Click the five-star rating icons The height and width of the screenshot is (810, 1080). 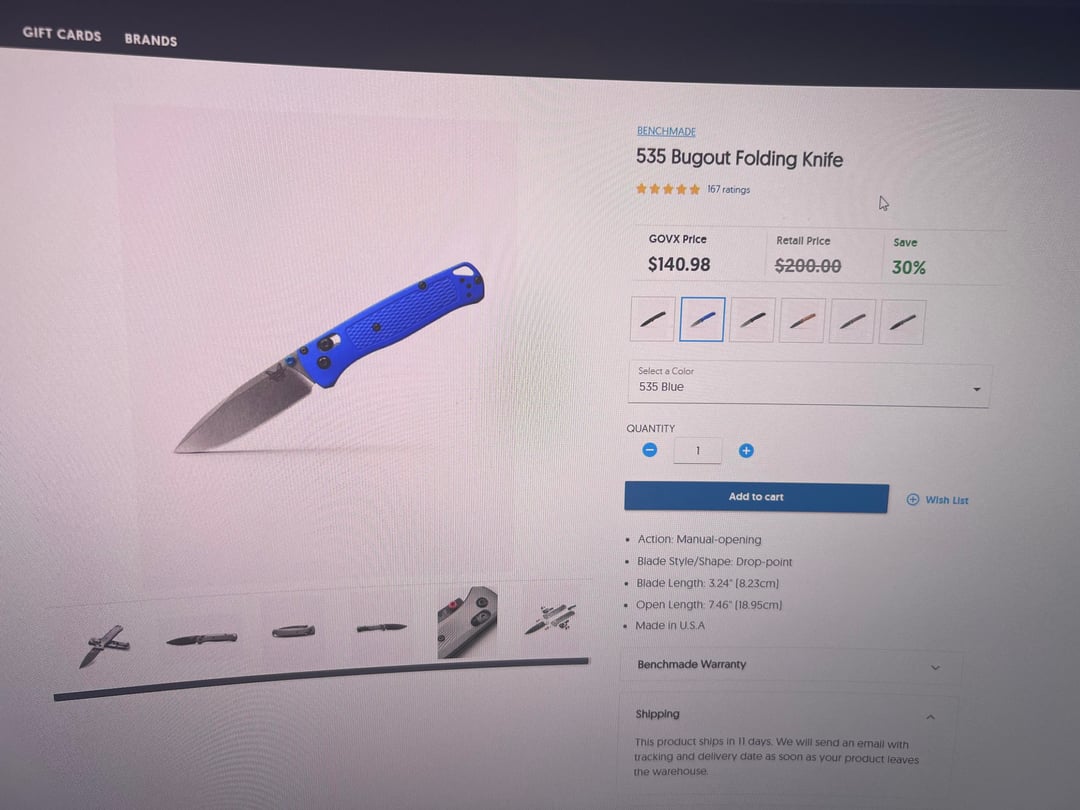pyautogui.click(x=667, y=189)
